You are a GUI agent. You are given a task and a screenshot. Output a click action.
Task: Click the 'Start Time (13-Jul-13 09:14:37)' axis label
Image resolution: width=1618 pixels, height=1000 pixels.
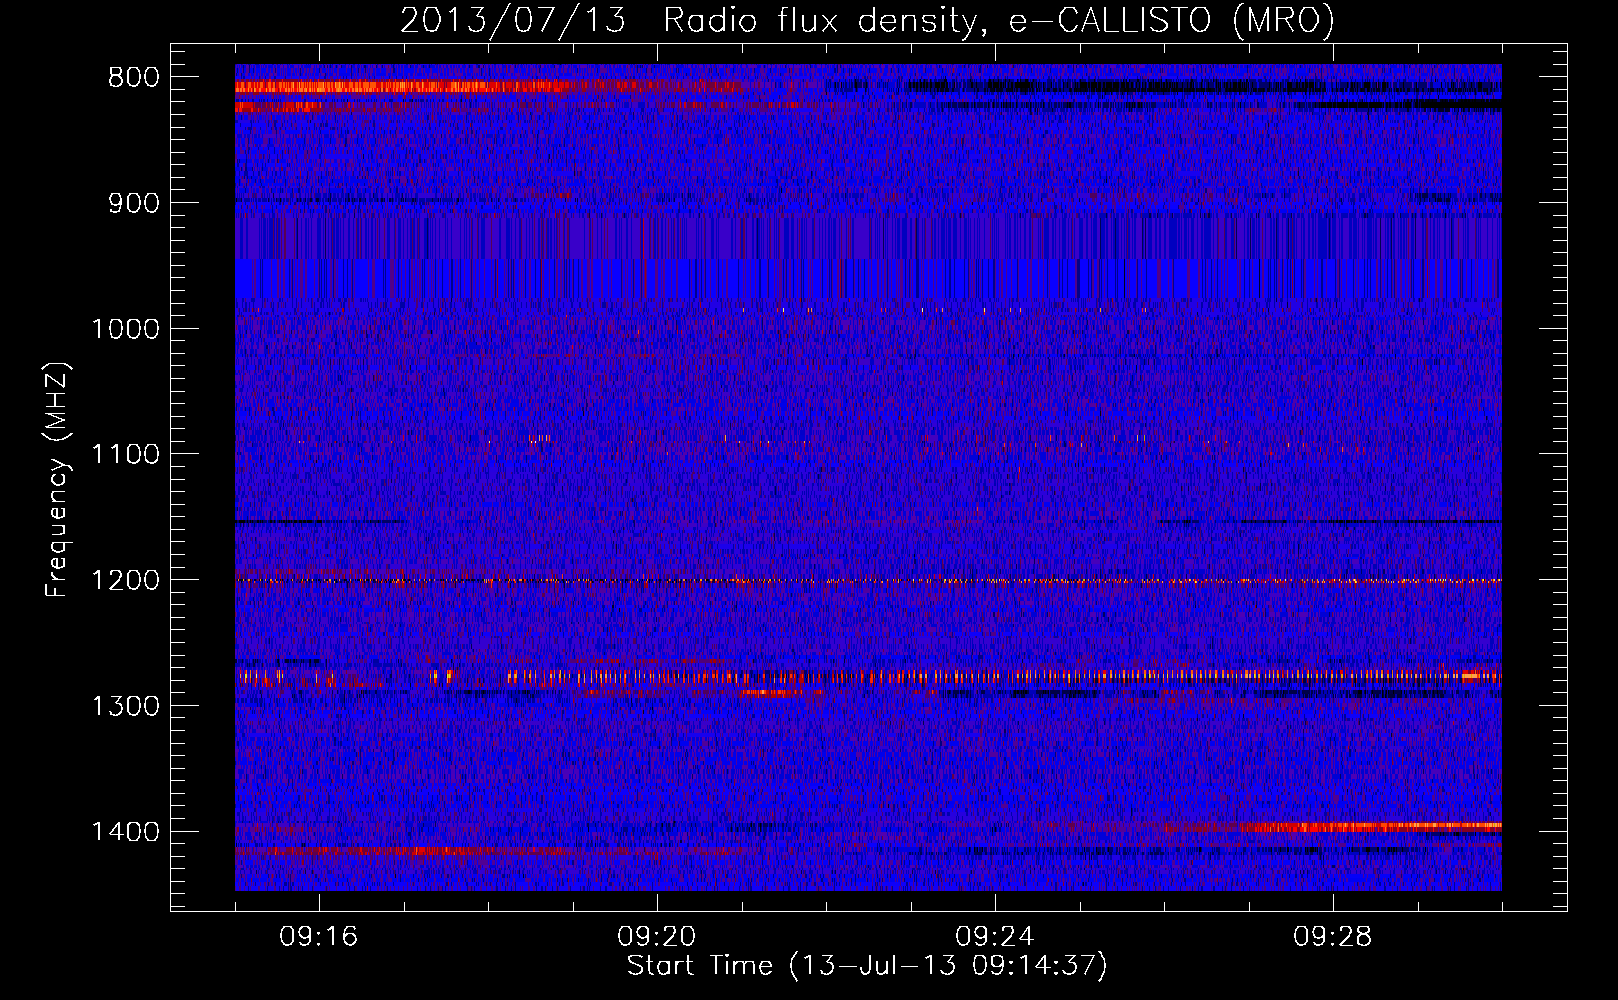(867, 966)
